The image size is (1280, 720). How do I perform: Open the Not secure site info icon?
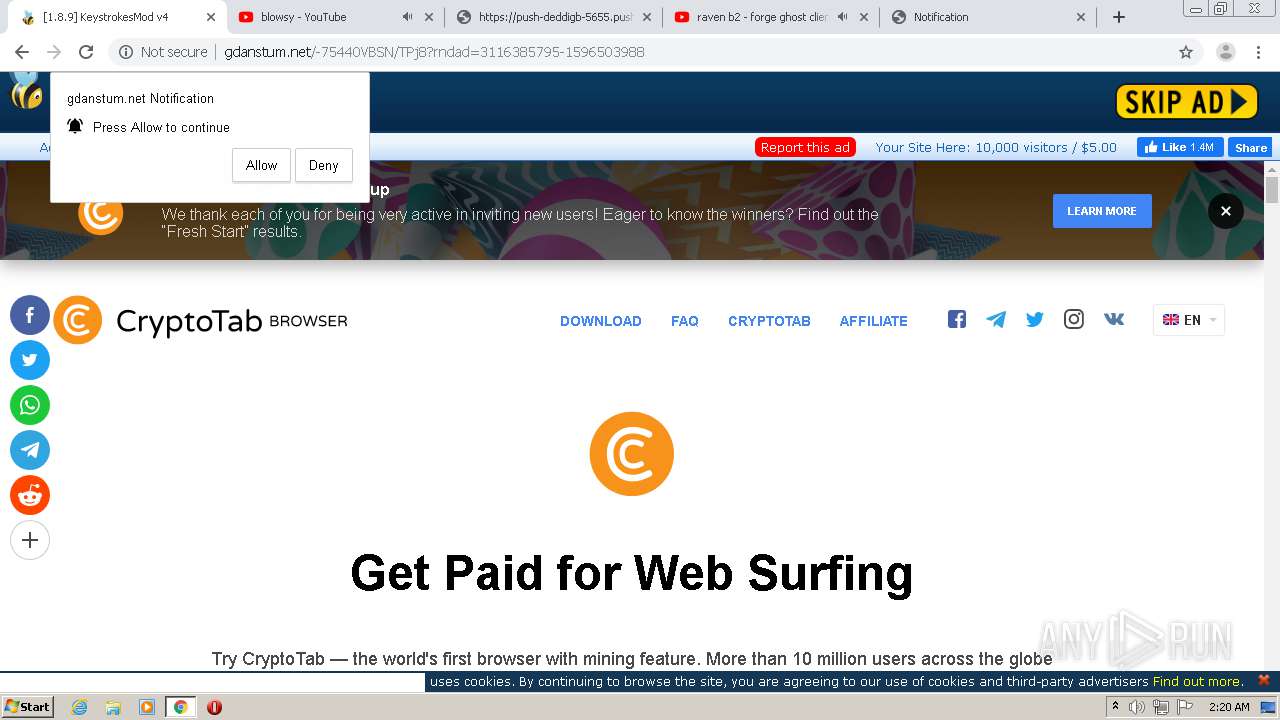[126, 52]
